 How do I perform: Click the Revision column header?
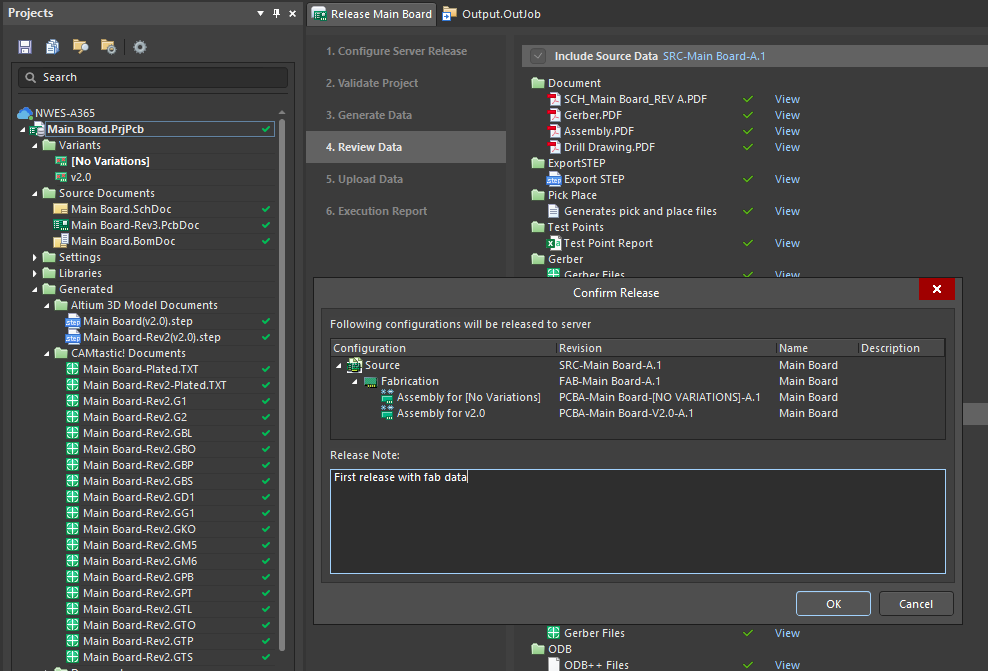coord(665,348)
